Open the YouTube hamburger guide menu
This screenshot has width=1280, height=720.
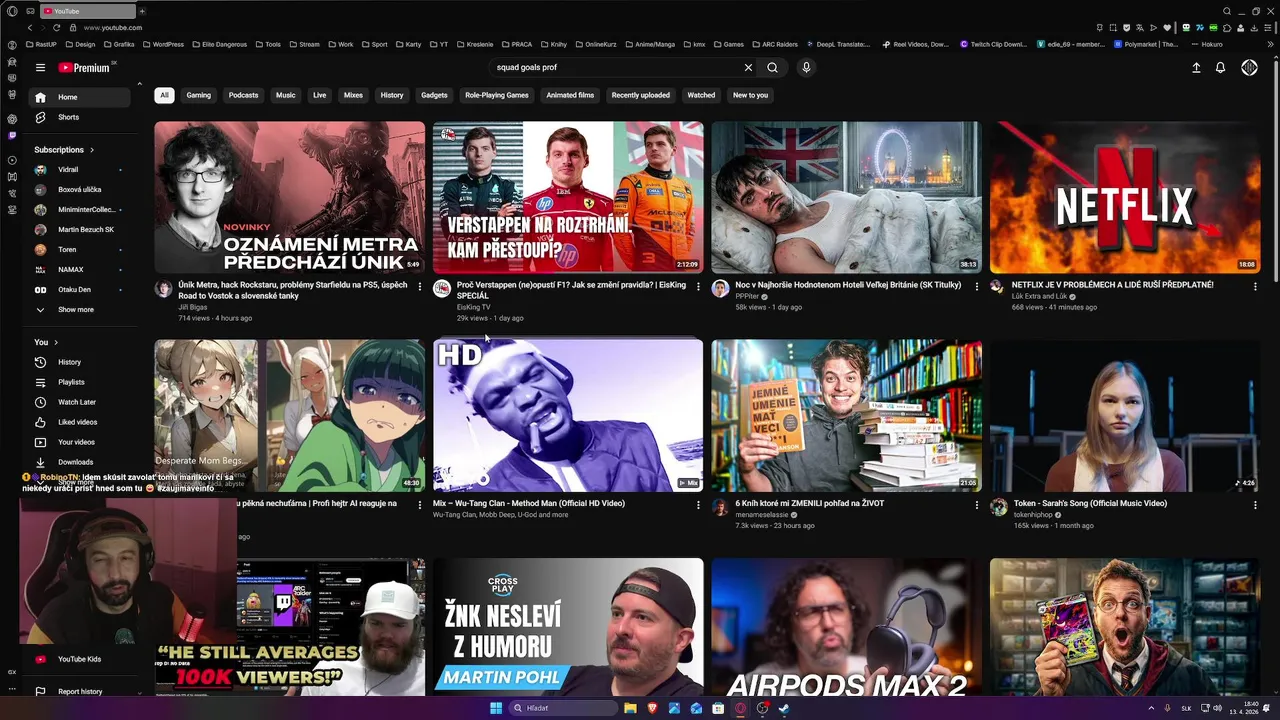click(x=40, y=68)
